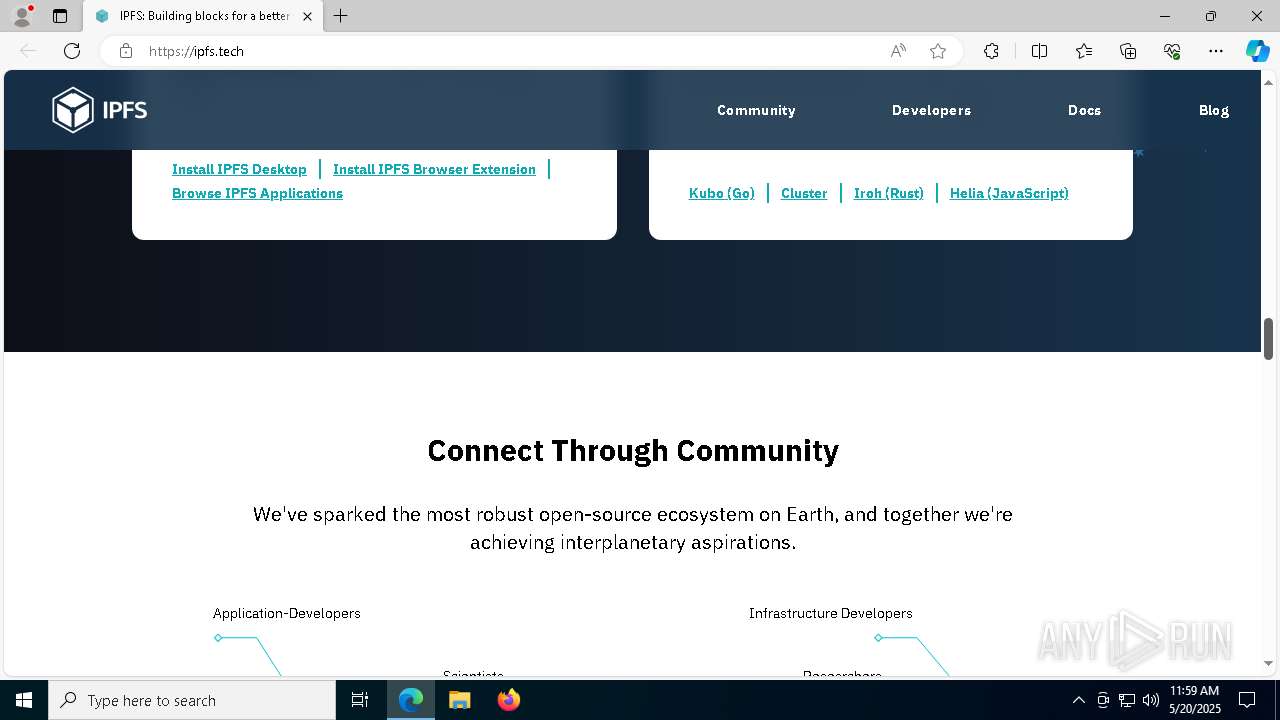Image resolution: width=1280 pixels, height=720 pixels.
Task: Click the IPFS cube logo
Action: pyautogui.click(x=99, y=110)
